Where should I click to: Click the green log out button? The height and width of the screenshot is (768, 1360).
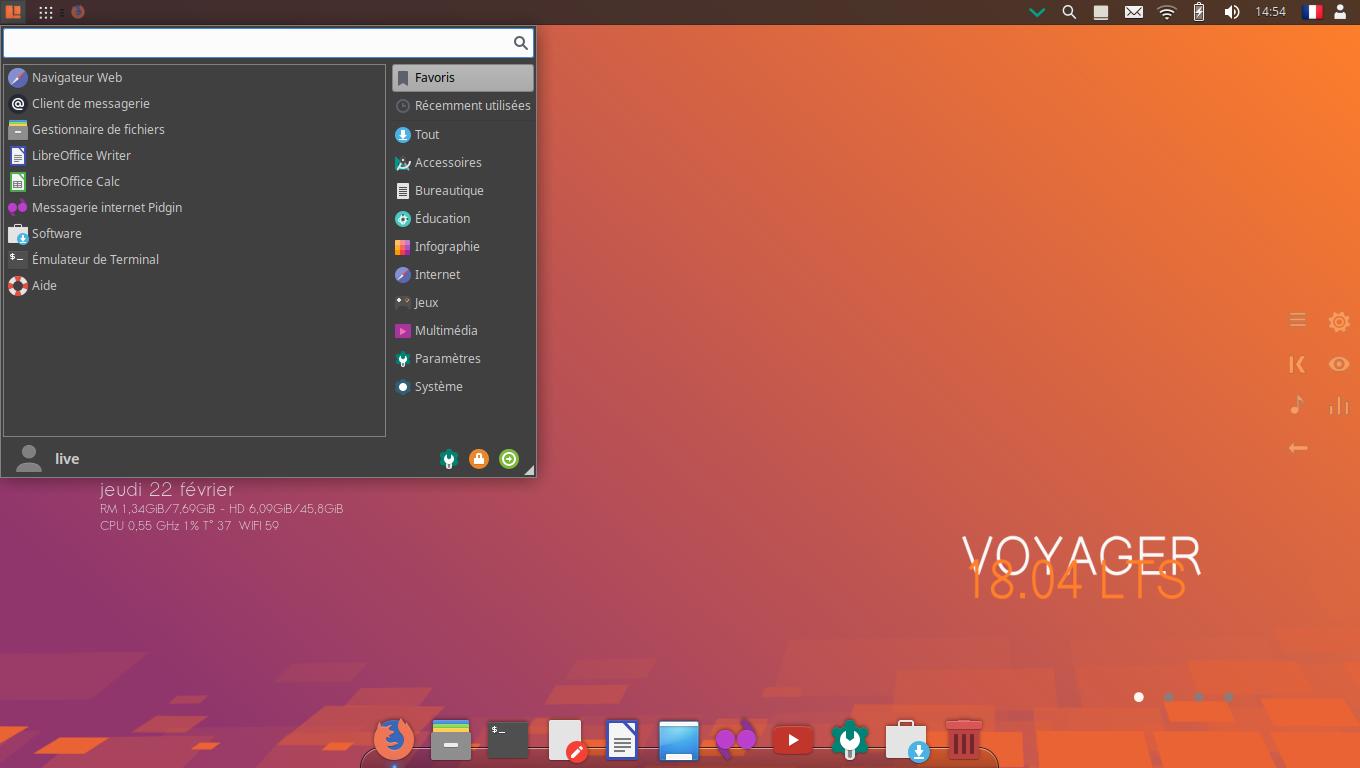(509, 459)
